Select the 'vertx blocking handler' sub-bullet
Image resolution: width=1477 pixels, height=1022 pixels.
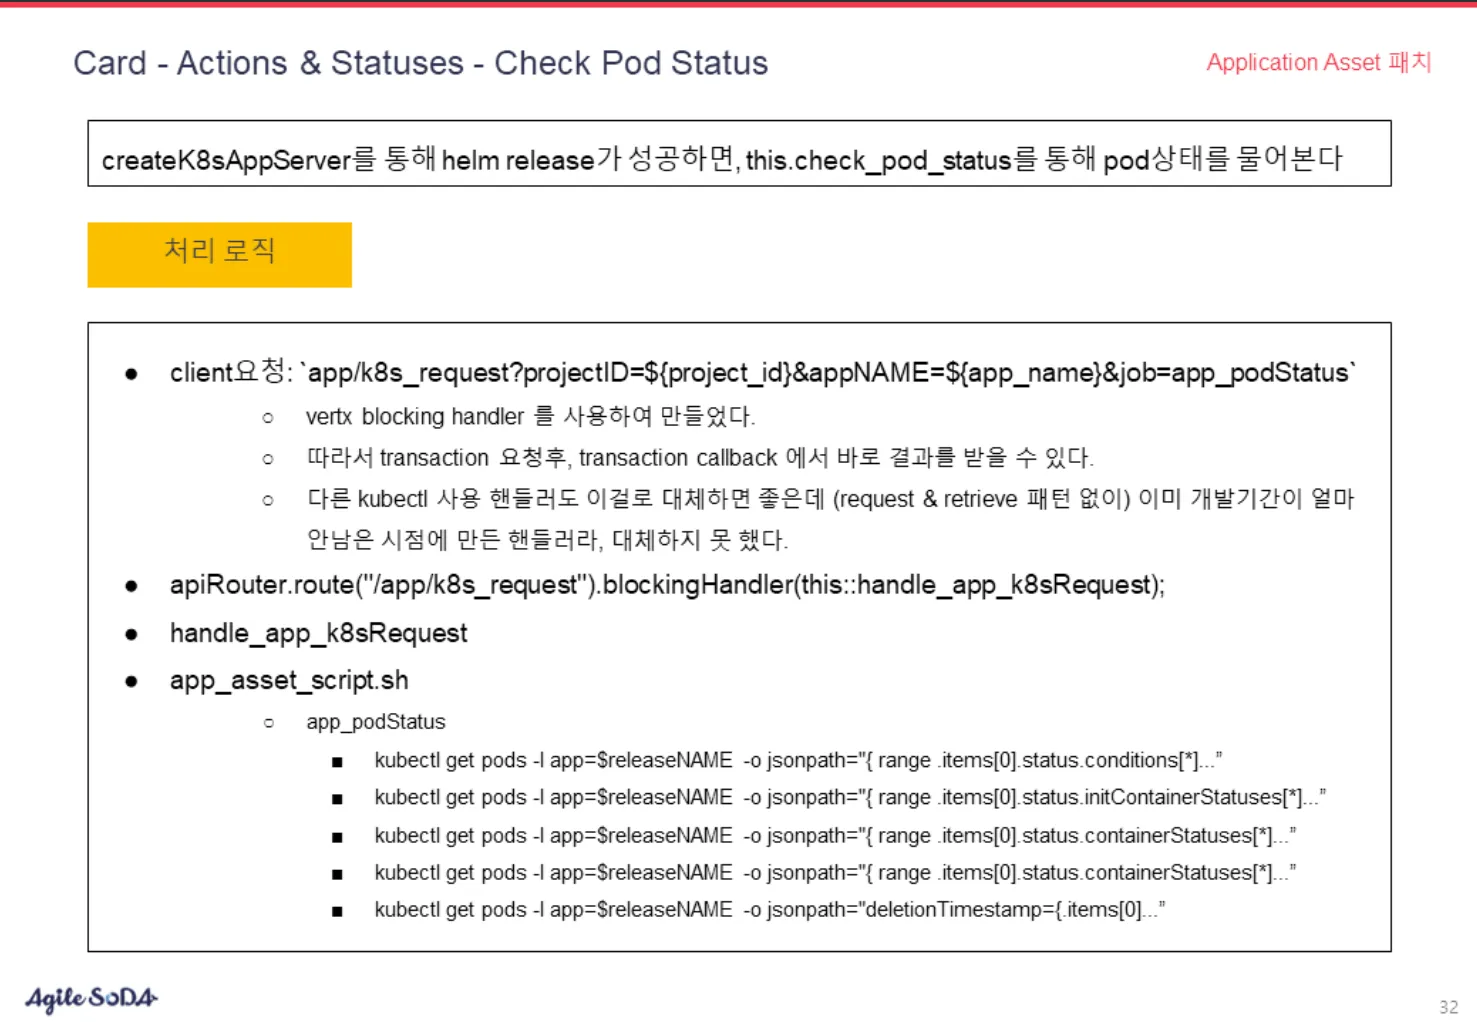tap(529, 416)
